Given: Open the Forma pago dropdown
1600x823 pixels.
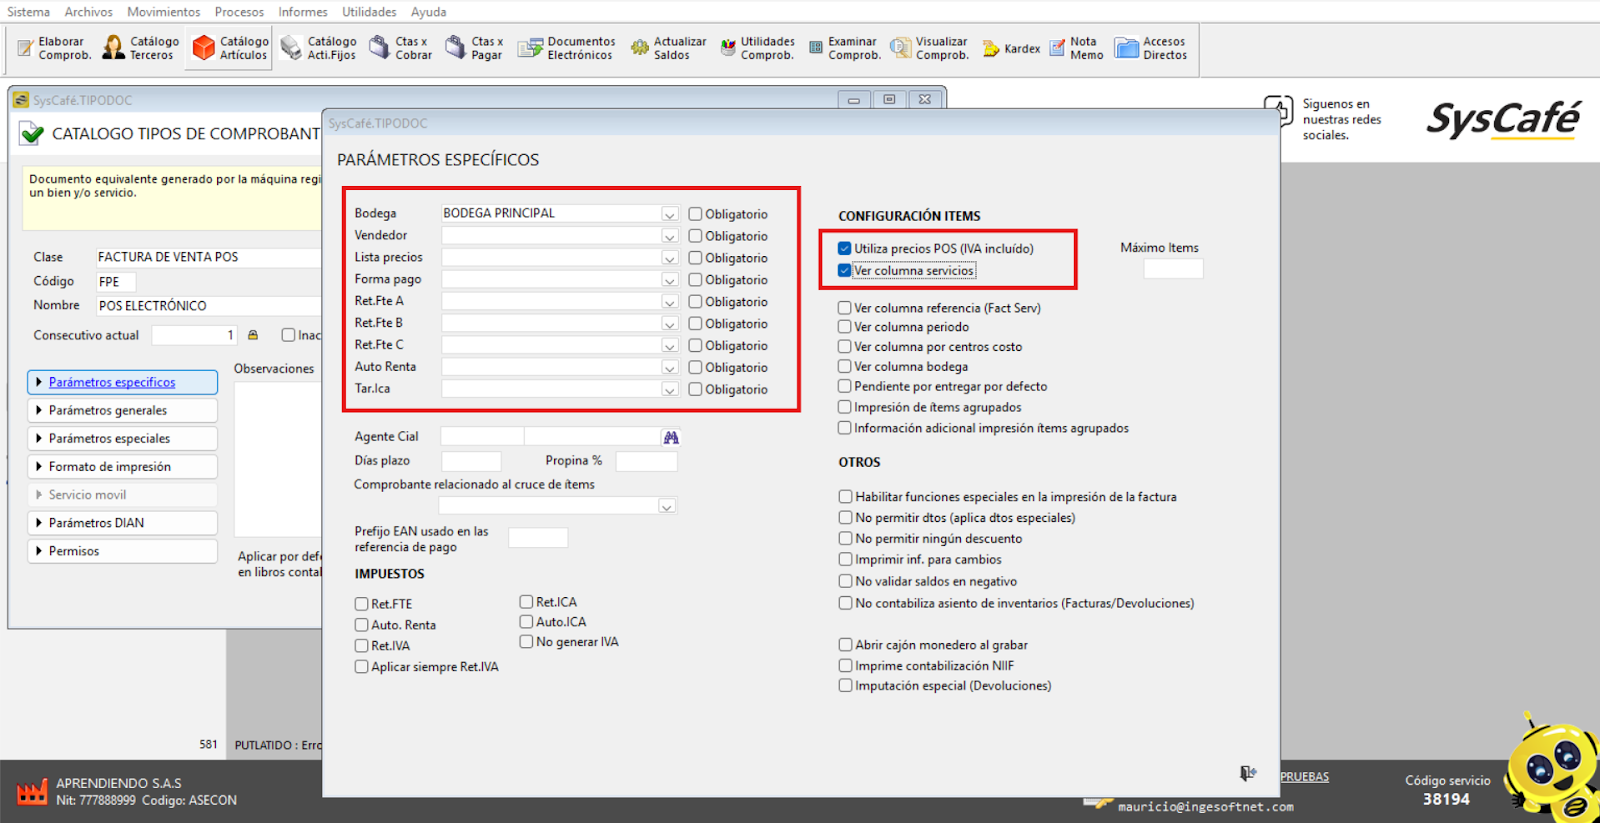Looking at the screenshot, I should (x=669, y=280).
